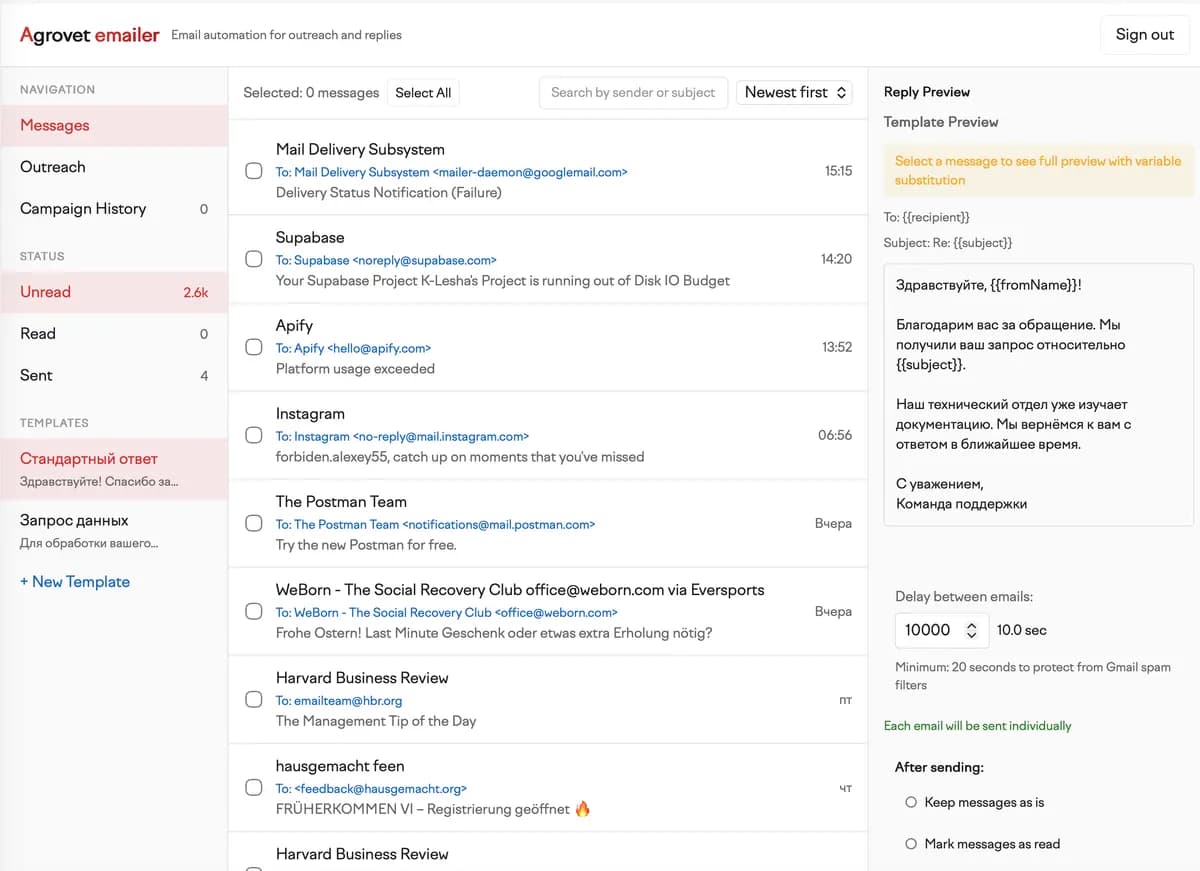Create a New Template
This screenshot has height=871, width=1200.
point(75,582)
